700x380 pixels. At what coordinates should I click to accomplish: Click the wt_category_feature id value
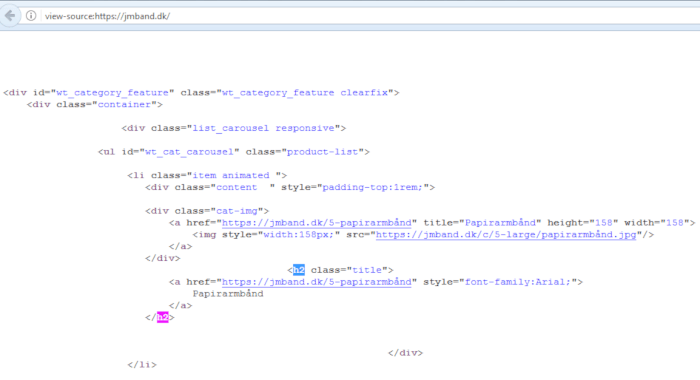(112, 92)
